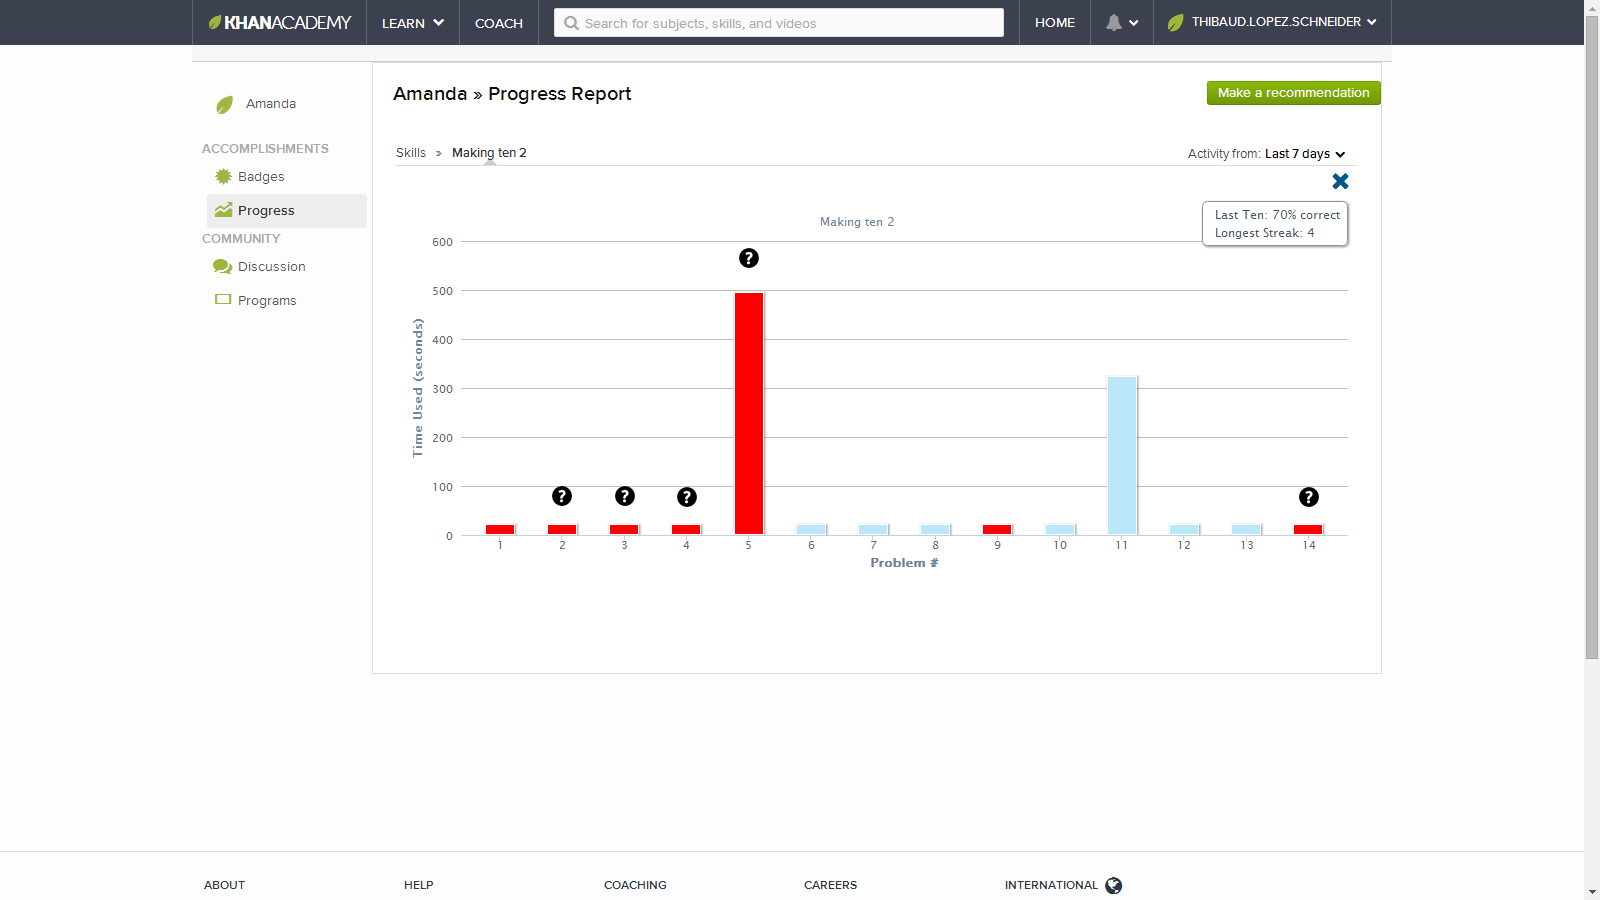Open Badges in the sidebar
The image size is (1600, 900).
coord(261,177)
